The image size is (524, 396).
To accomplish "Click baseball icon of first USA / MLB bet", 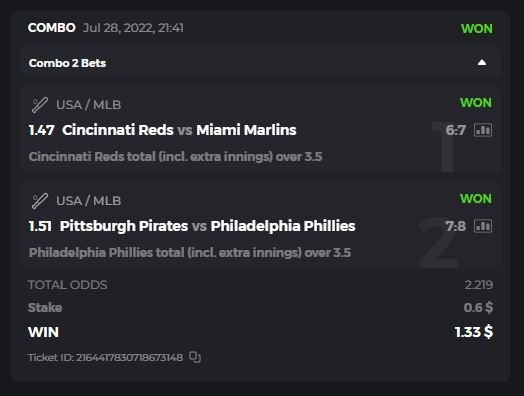I will [40, 105].
